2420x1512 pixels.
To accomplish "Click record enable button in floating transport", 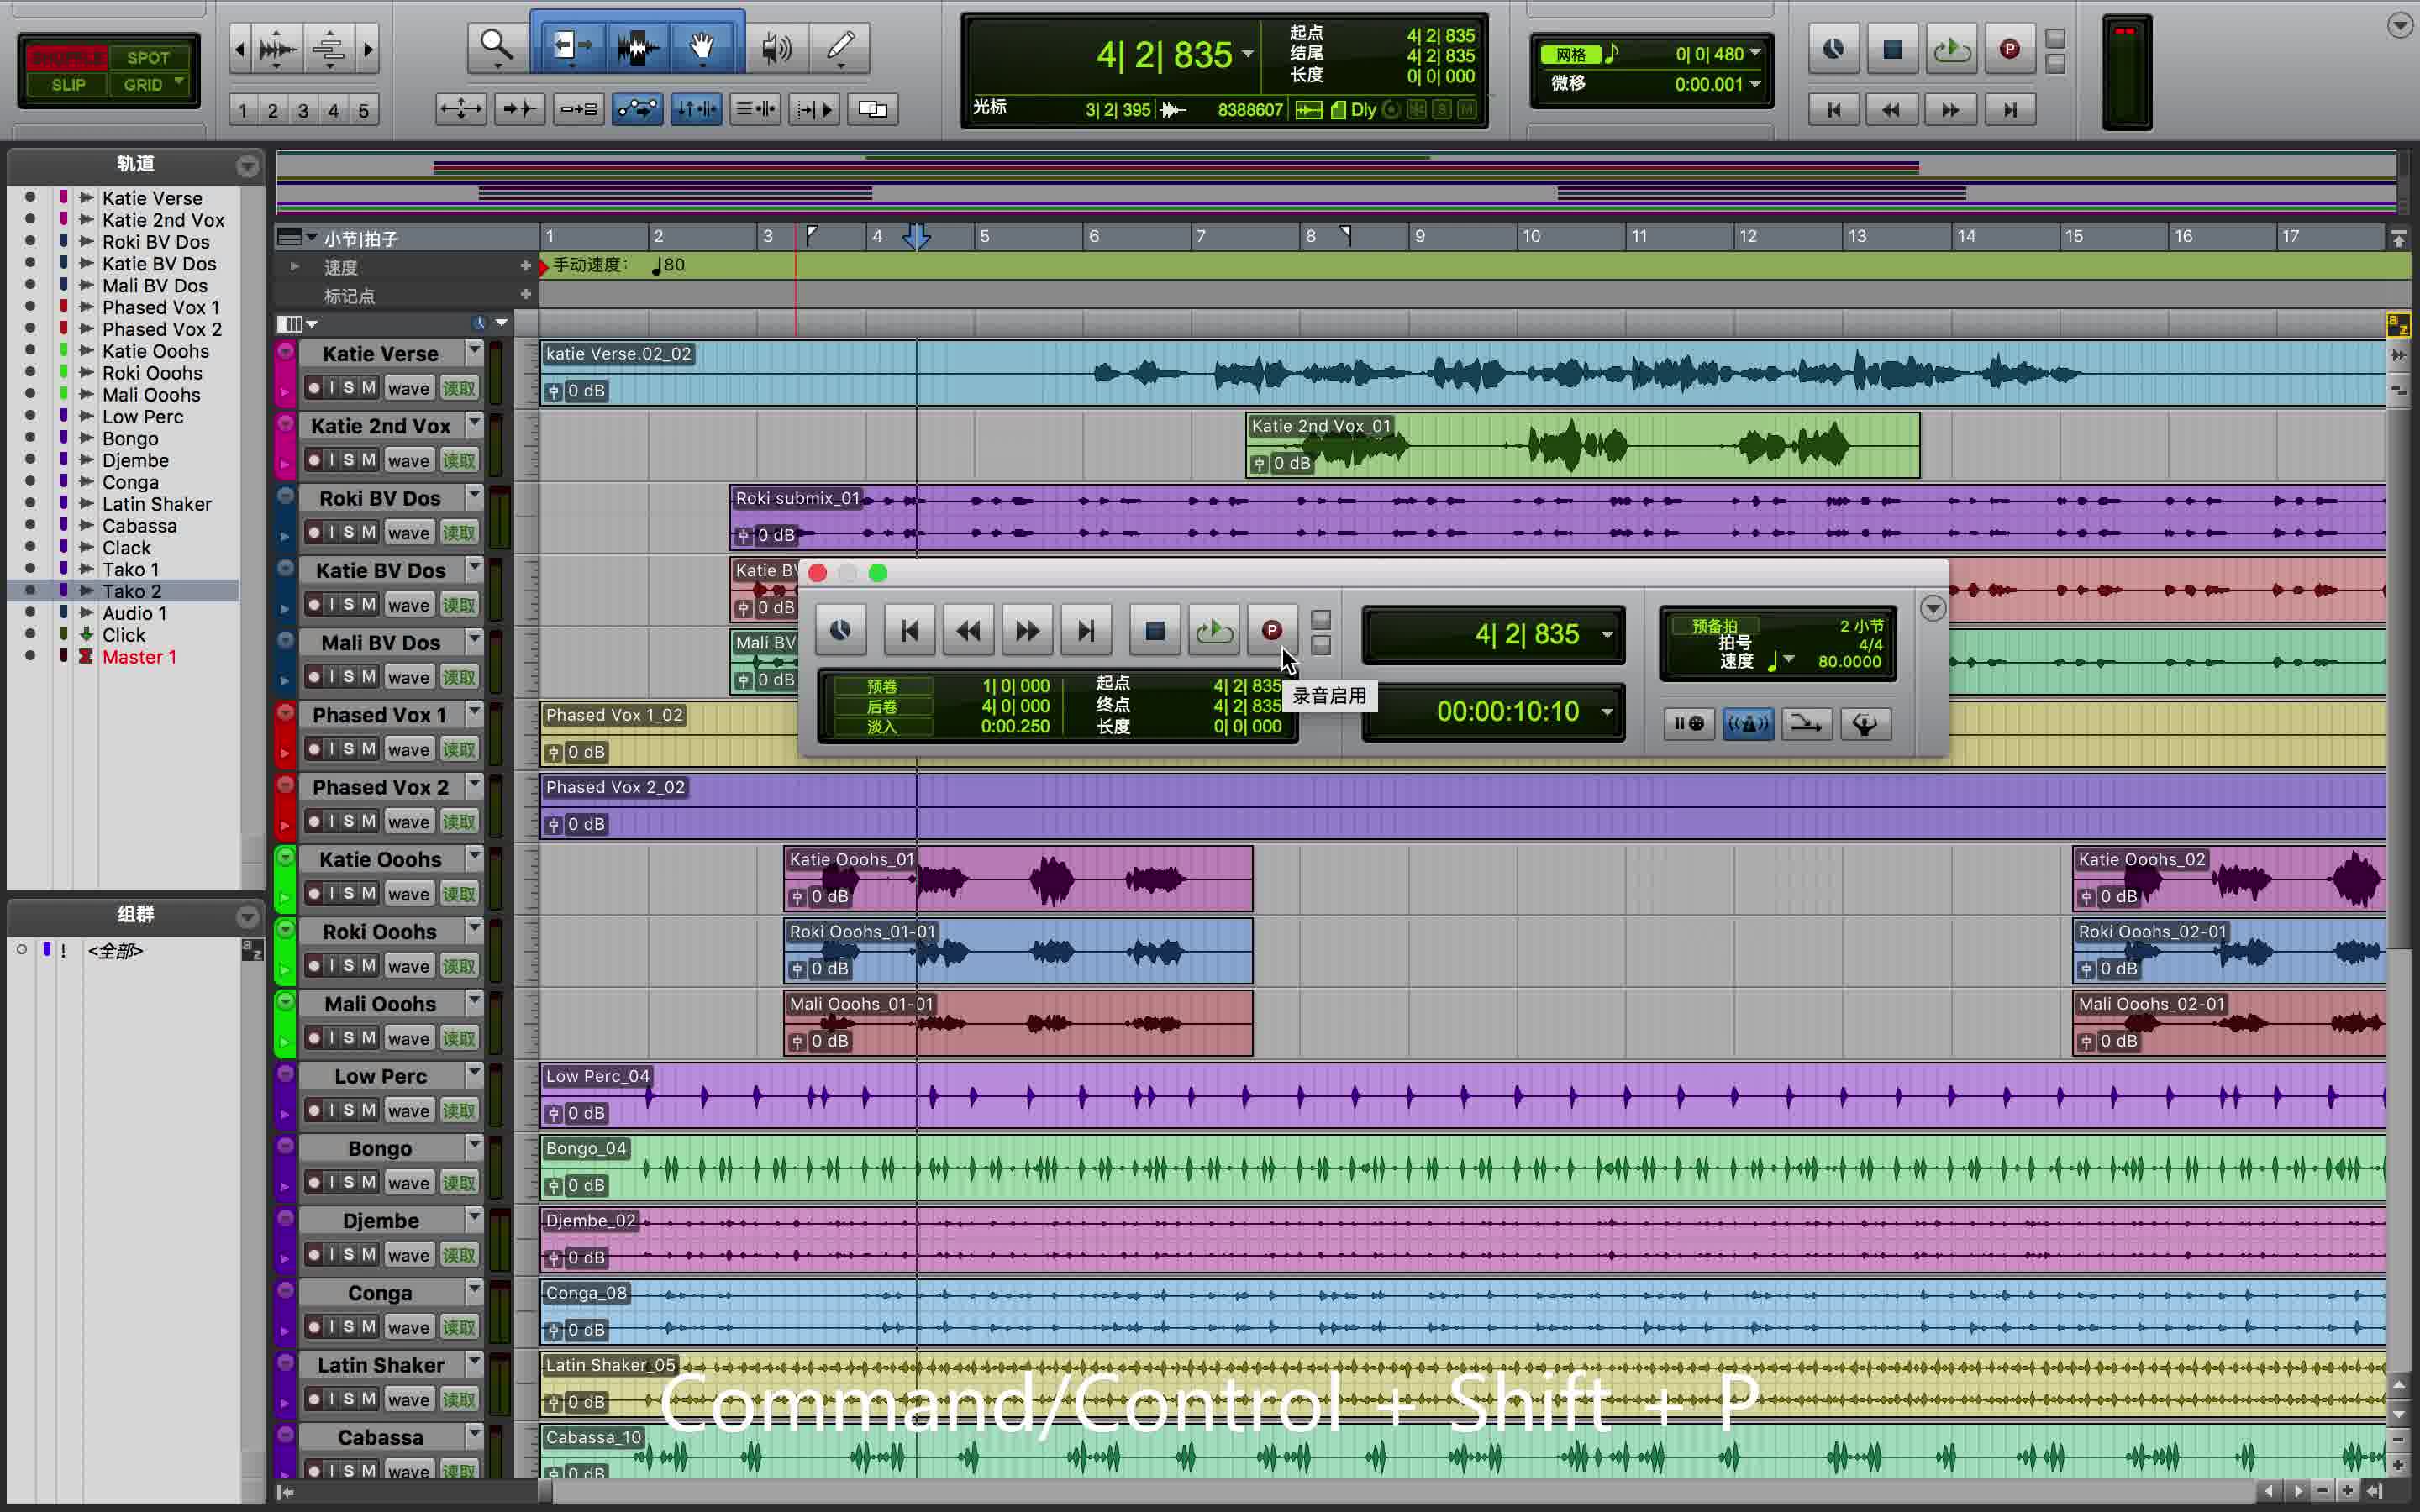I will click(1271, 631).
